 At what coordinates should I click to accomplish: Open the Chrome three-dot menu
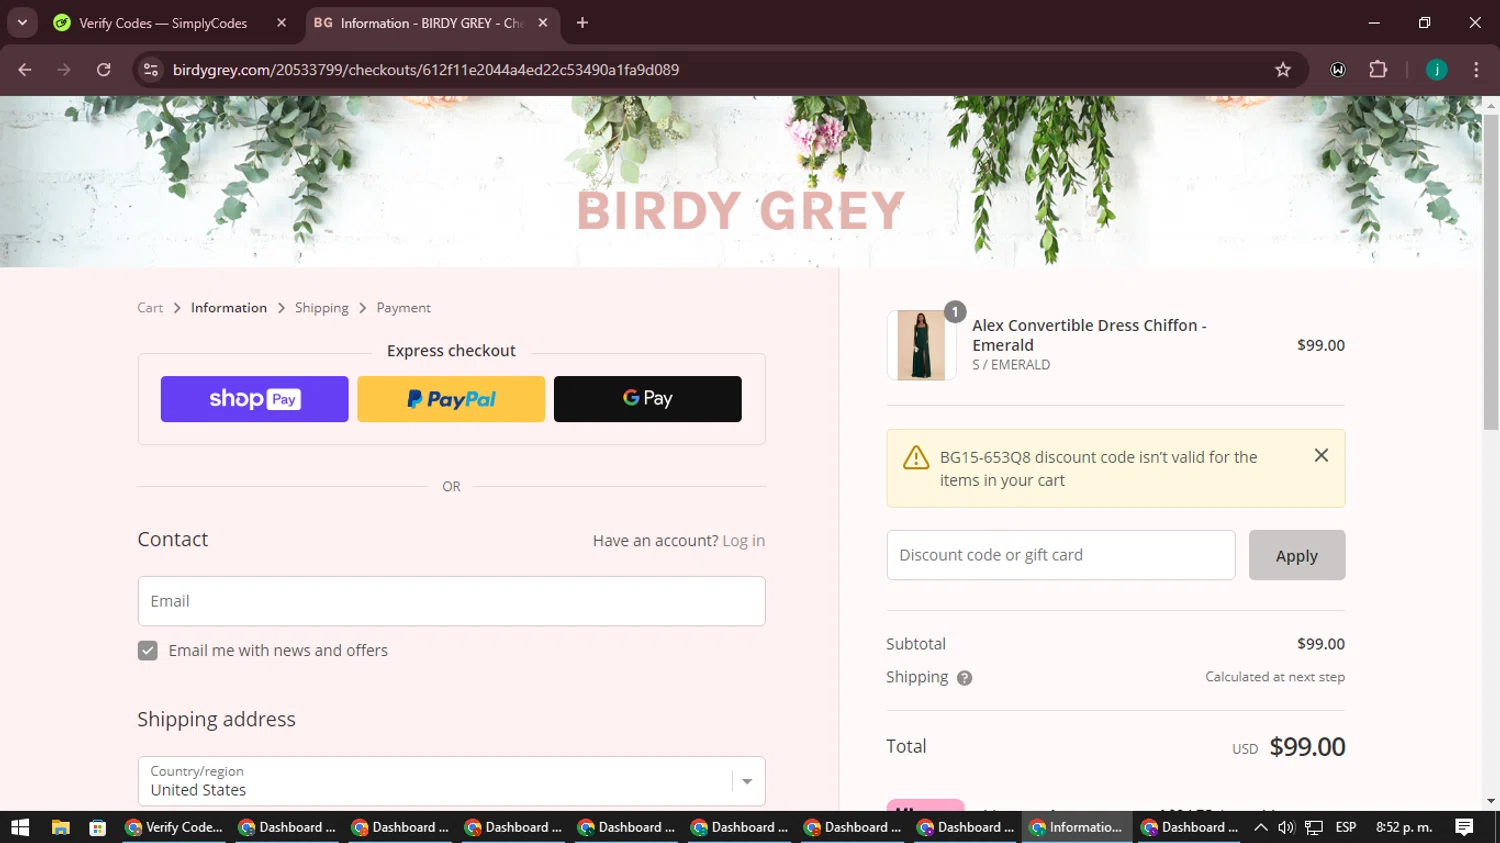[1476, 70]
